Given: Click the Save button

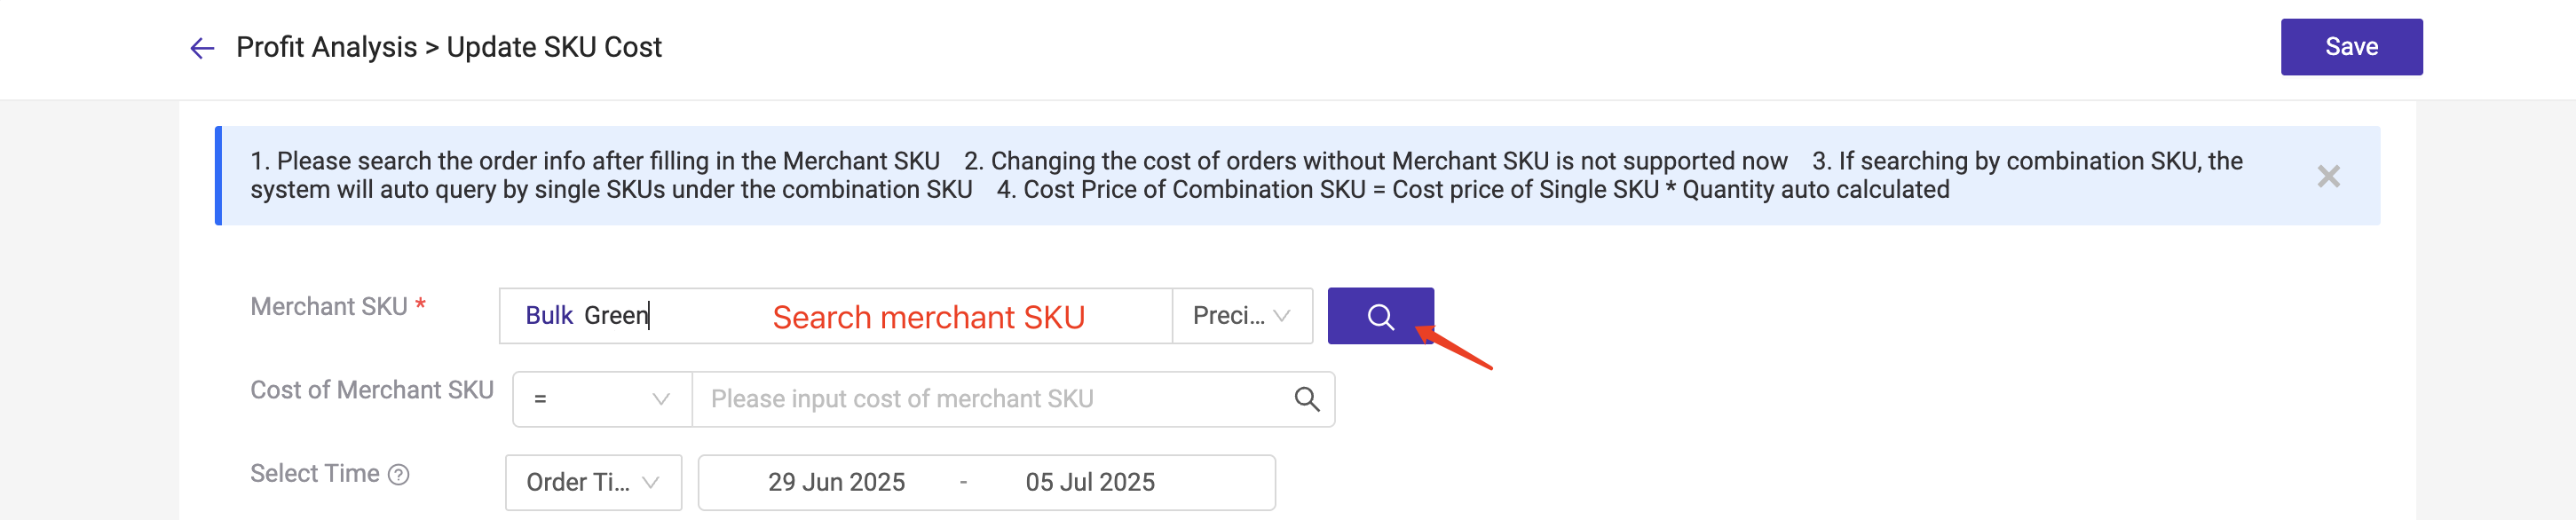Looking at the screenshot, I should tap(2351, 47).
